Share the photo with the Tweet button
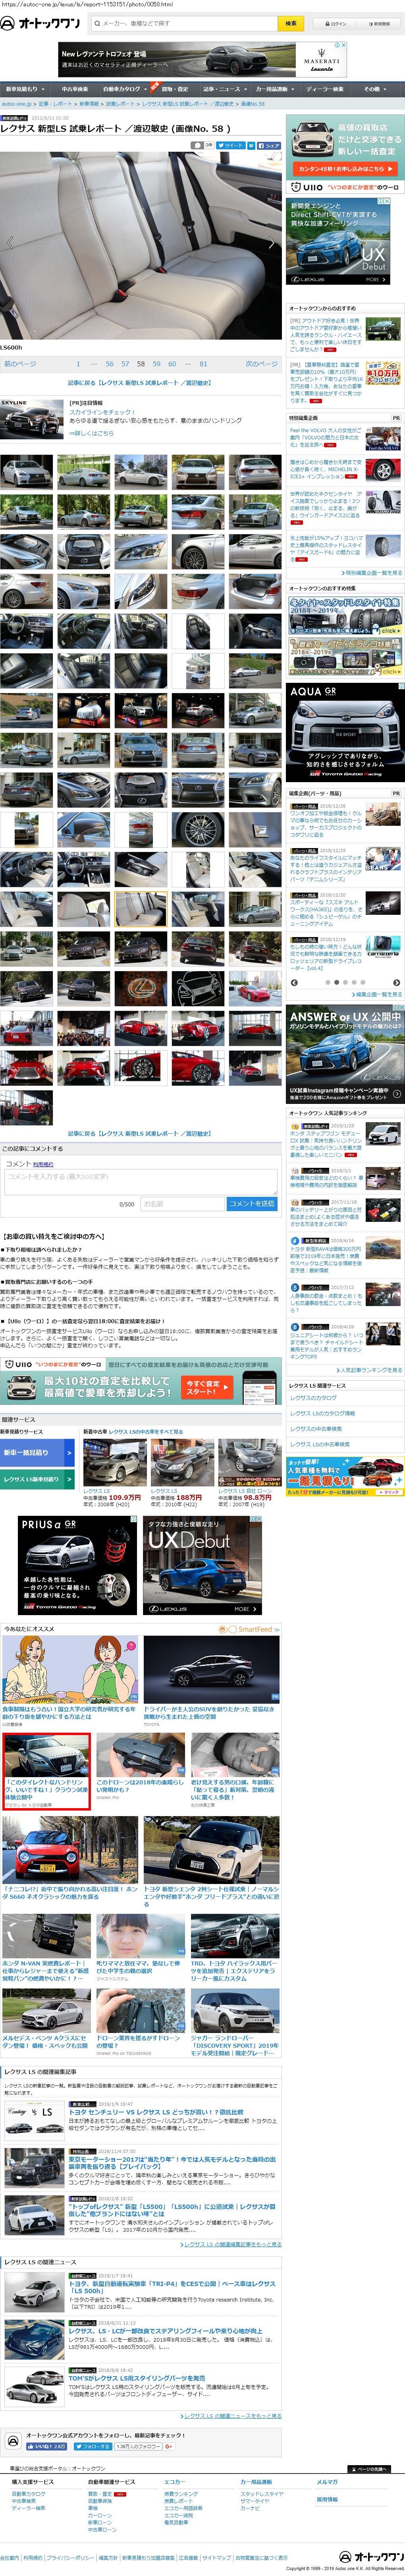The height and width of the screenshot is (2576, 405). (x=232, y=145)
